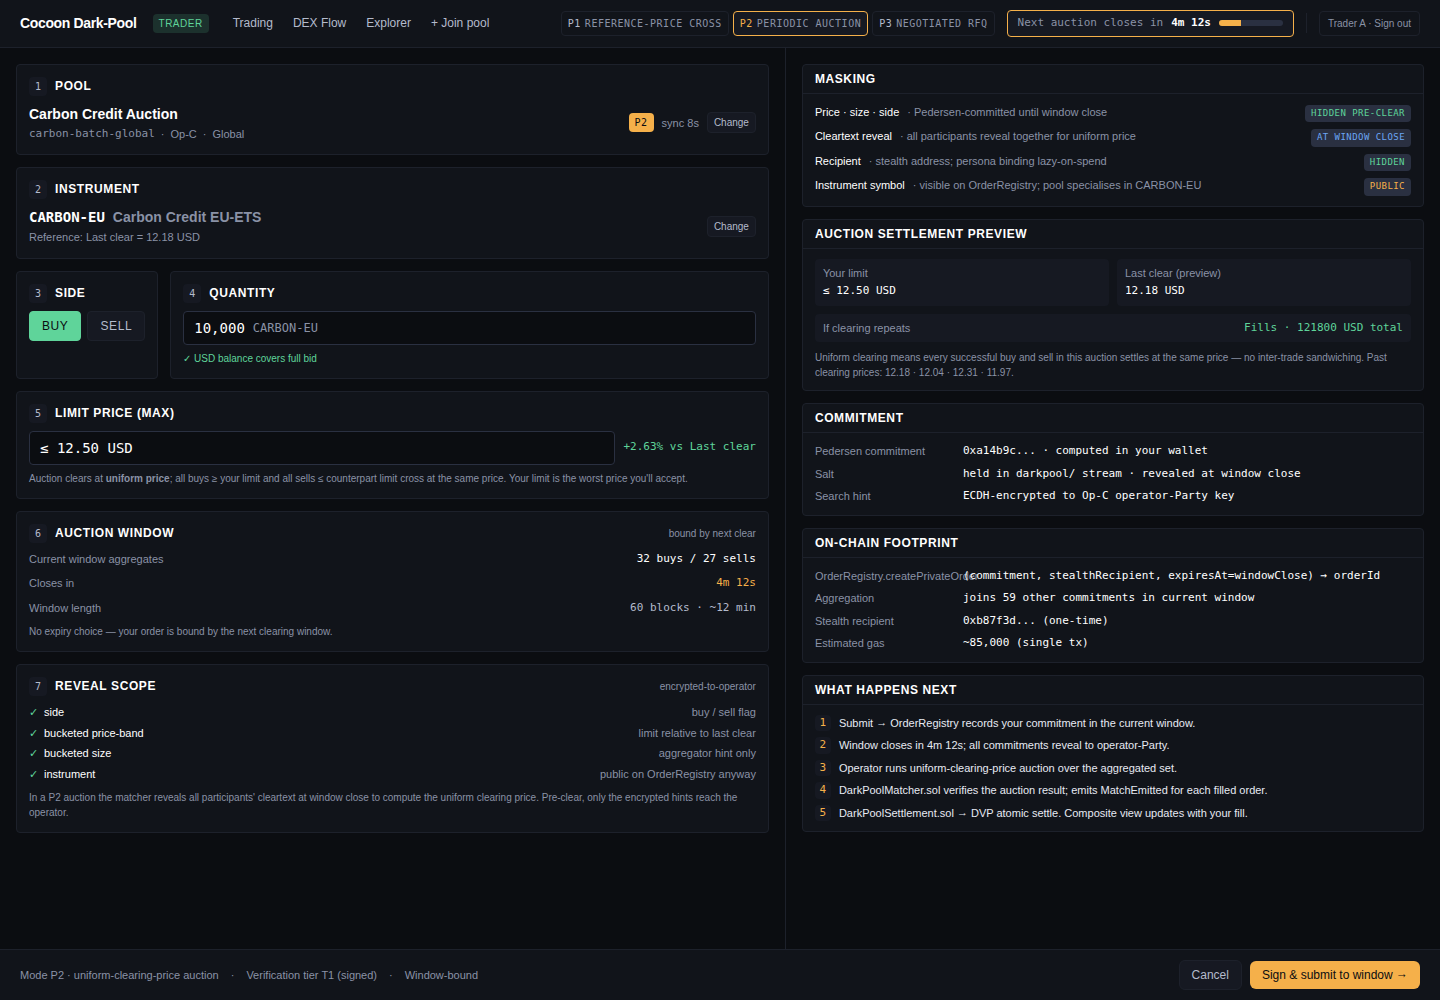Change the CARBON-EU instrument

point(731,227)
